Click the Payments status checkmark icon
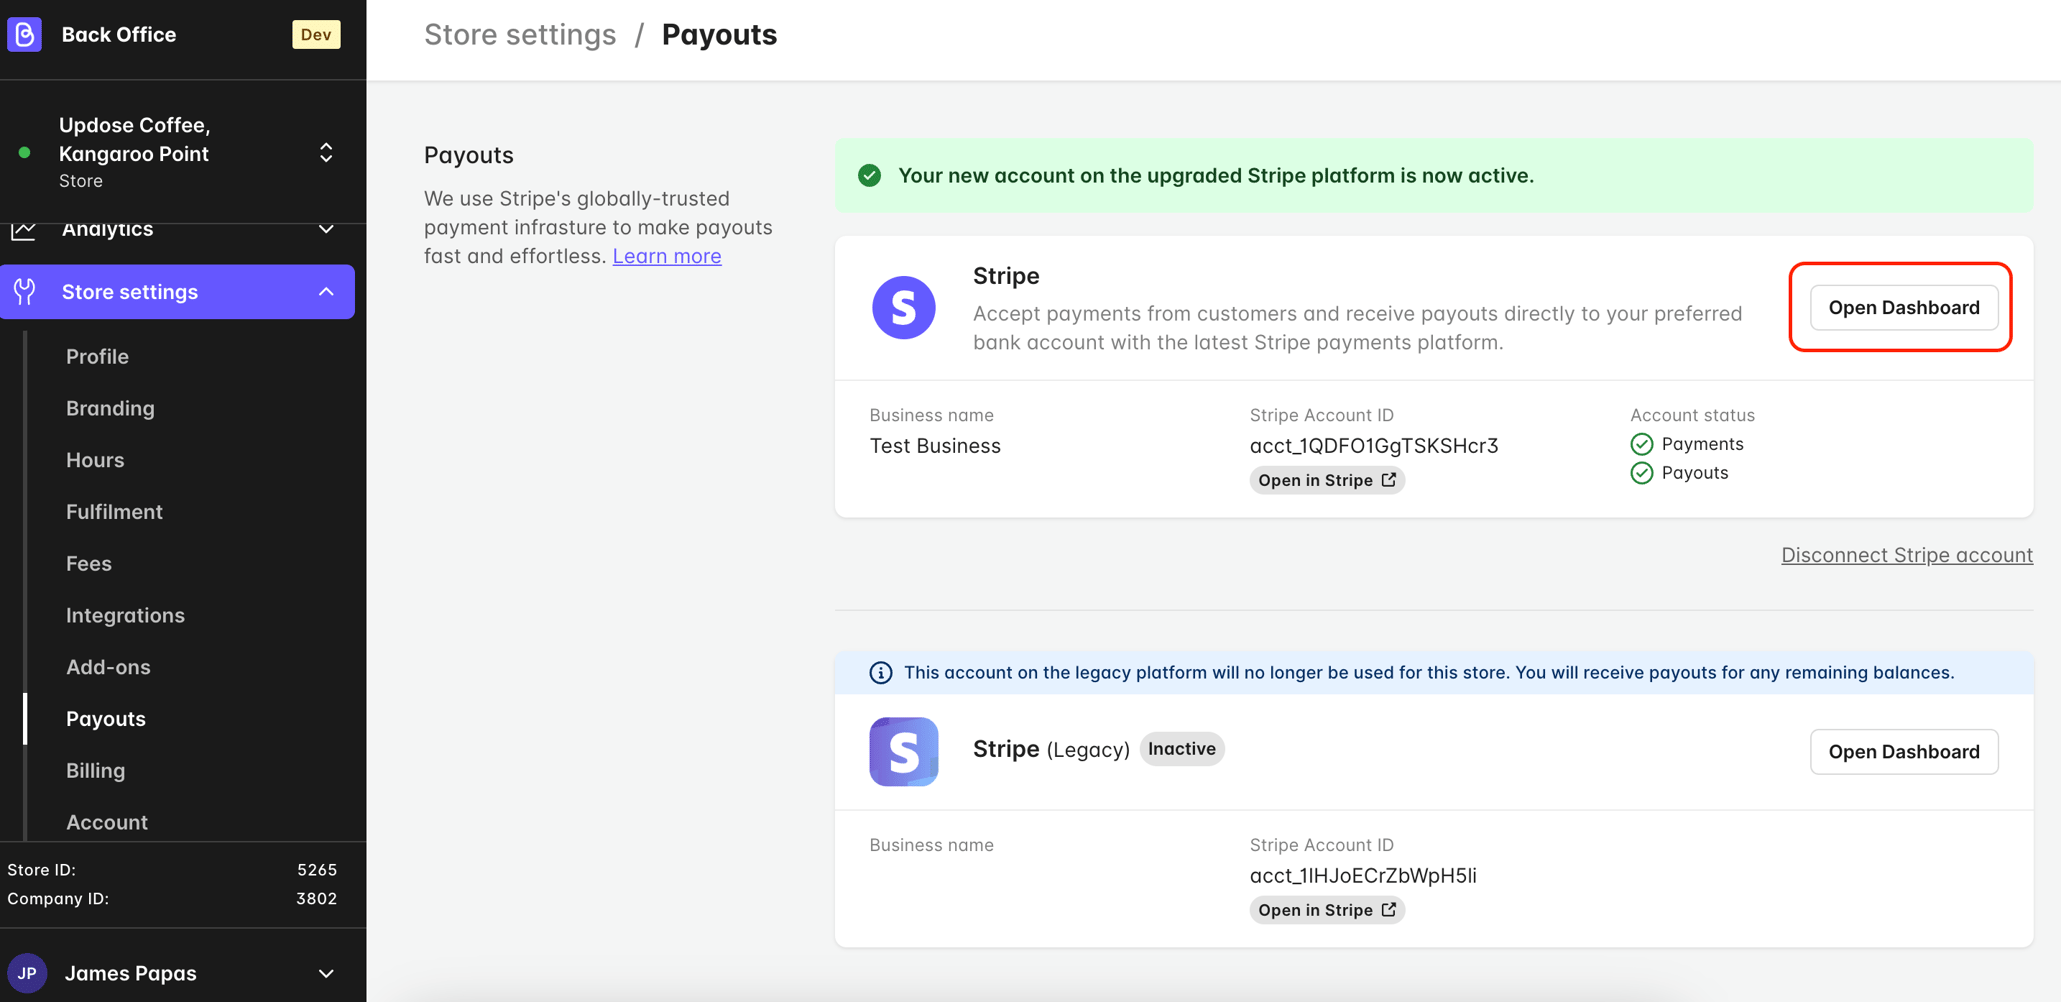2061x1002 pixels. tap(1642, 443)
